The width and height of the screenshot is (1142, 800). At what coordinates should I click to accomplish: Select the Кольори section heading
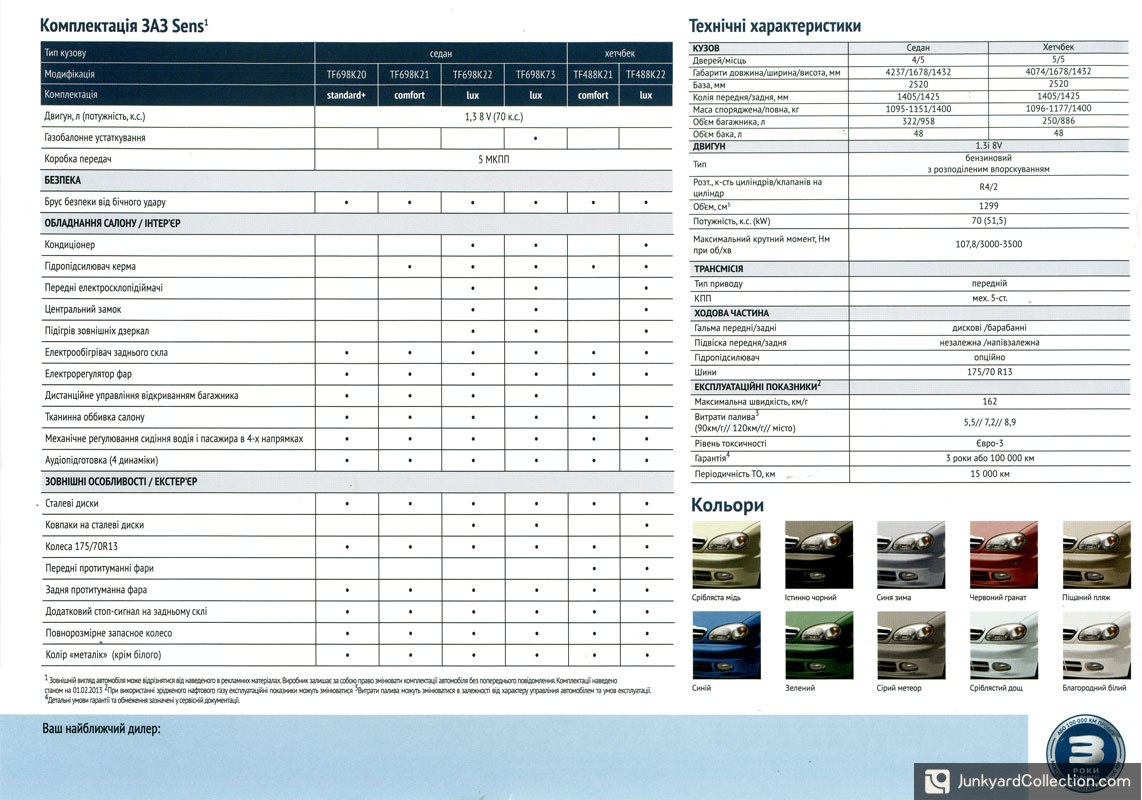point(727,504)
